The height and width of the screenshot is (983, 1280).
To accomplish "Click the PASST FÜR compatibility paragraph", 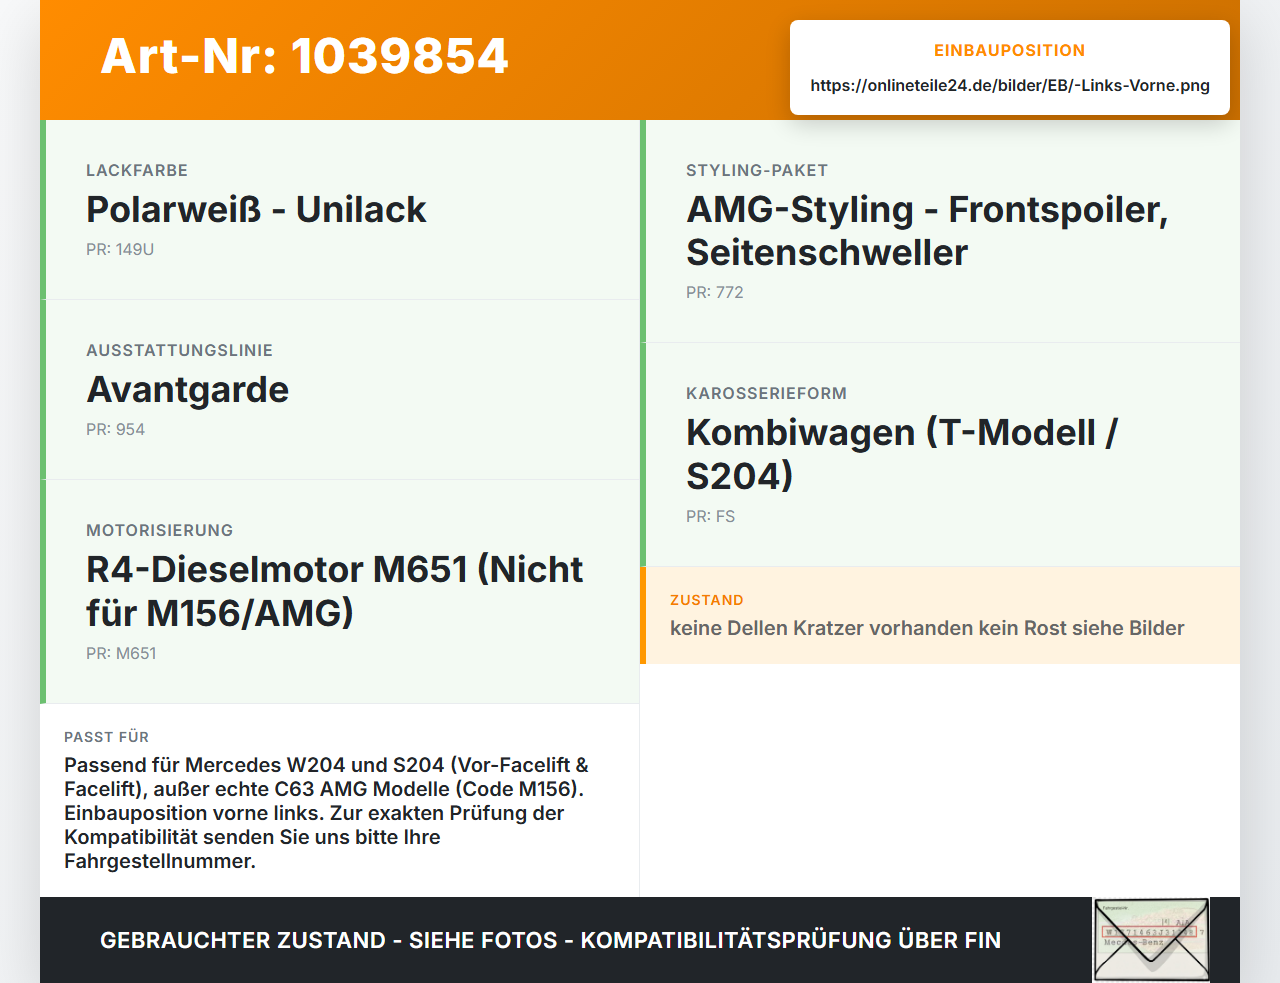I will [x=327, y=813].
